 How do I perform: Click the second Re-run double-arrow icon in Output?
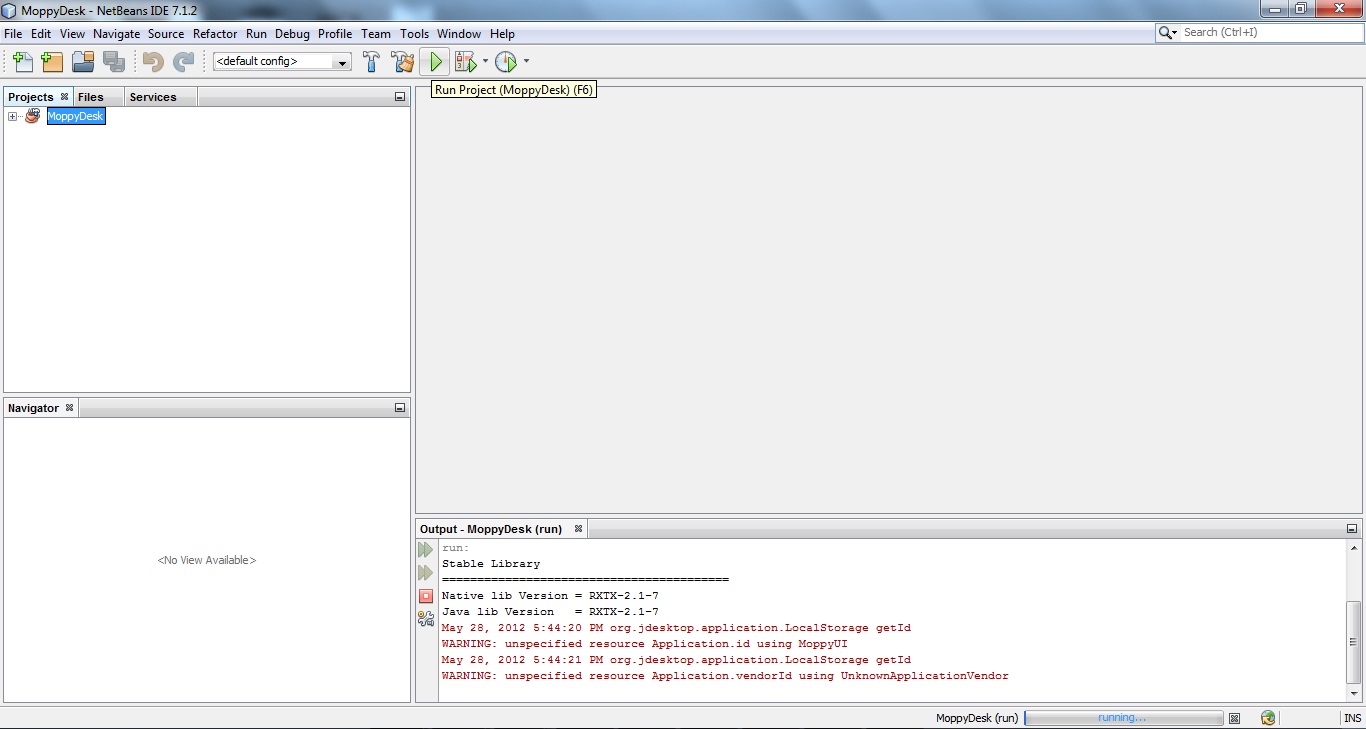click(x=426, y=573)
